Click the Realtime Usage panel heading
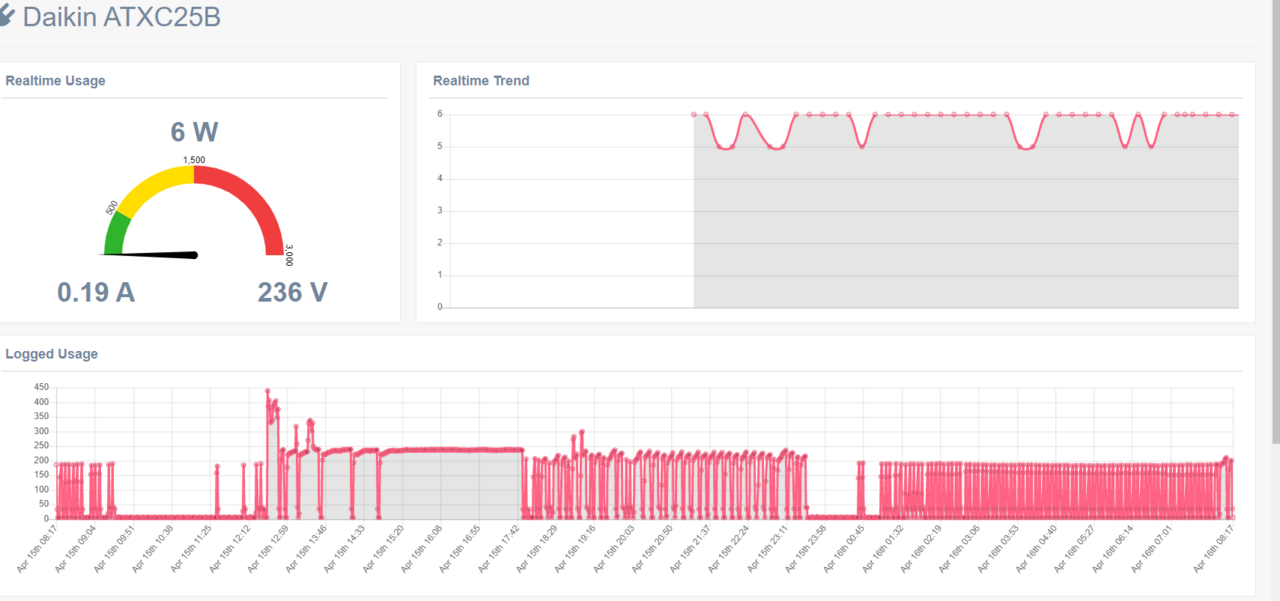The height and width of the screenshot is (601, 1280). pos(55,81)
